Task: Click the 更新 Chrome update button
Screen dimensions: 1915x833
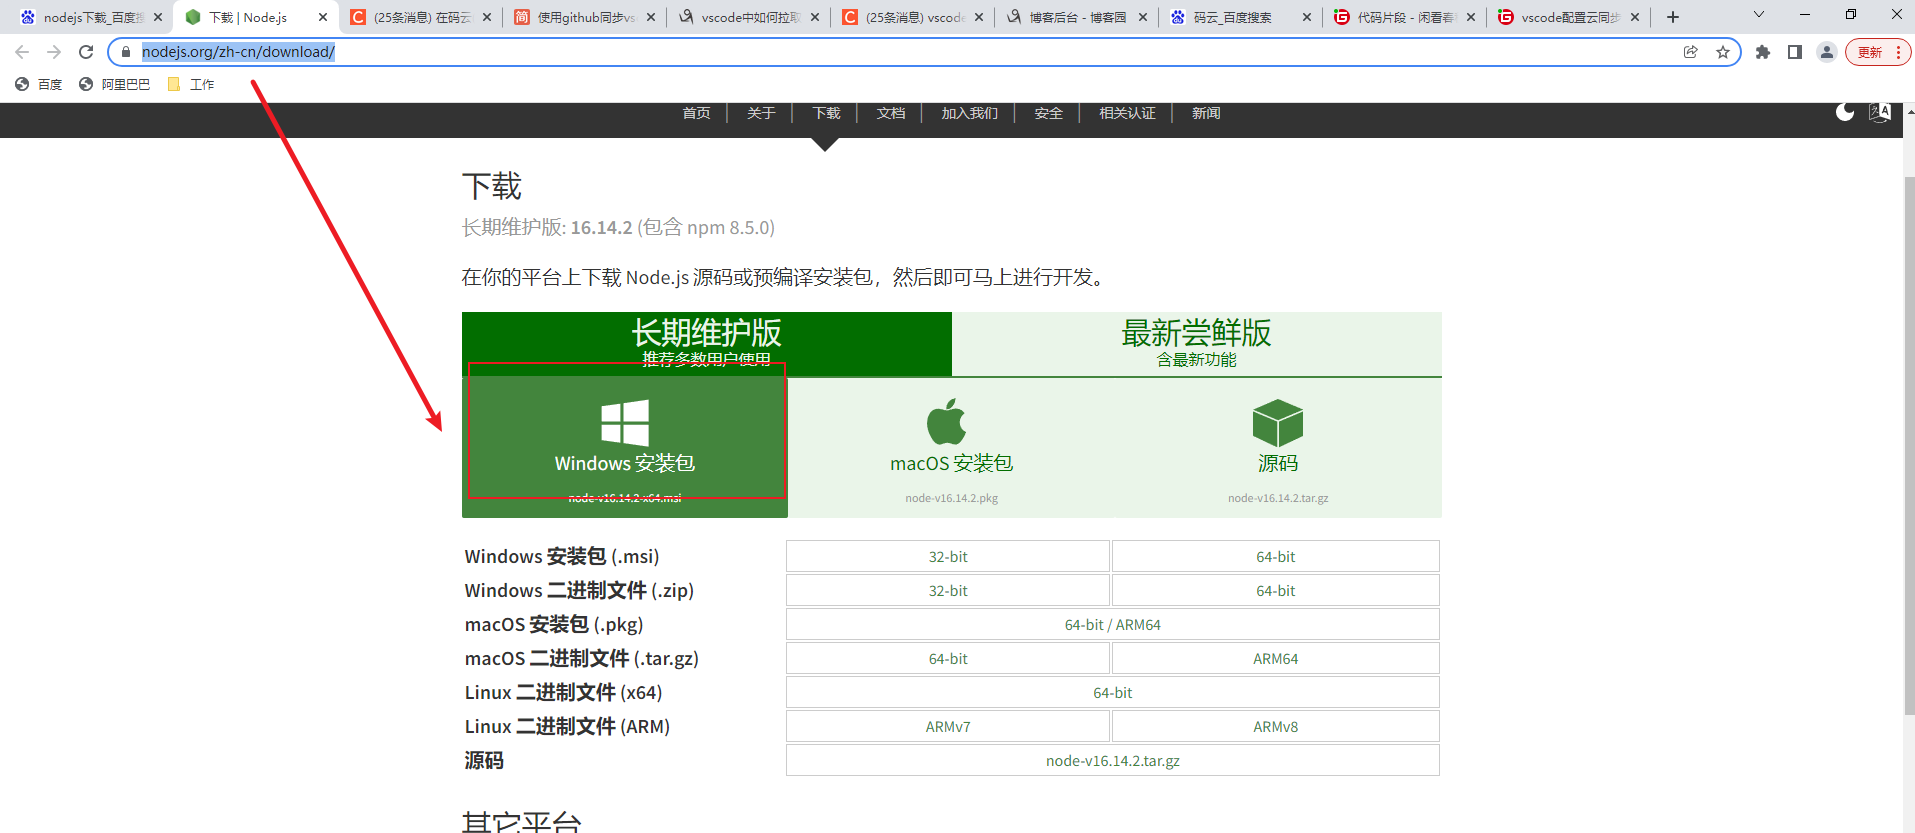Action: point(1878,52)
